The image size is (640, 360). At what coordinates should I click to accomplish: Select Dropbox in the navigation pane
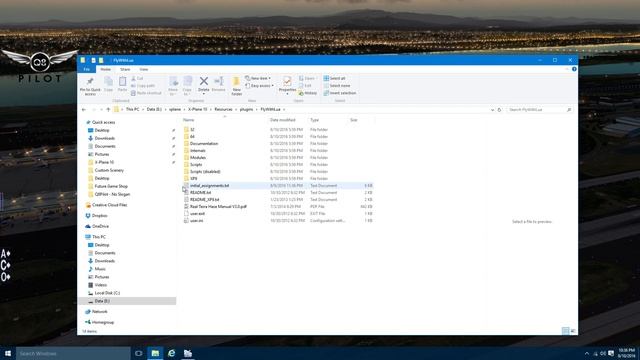click(100, 216)
